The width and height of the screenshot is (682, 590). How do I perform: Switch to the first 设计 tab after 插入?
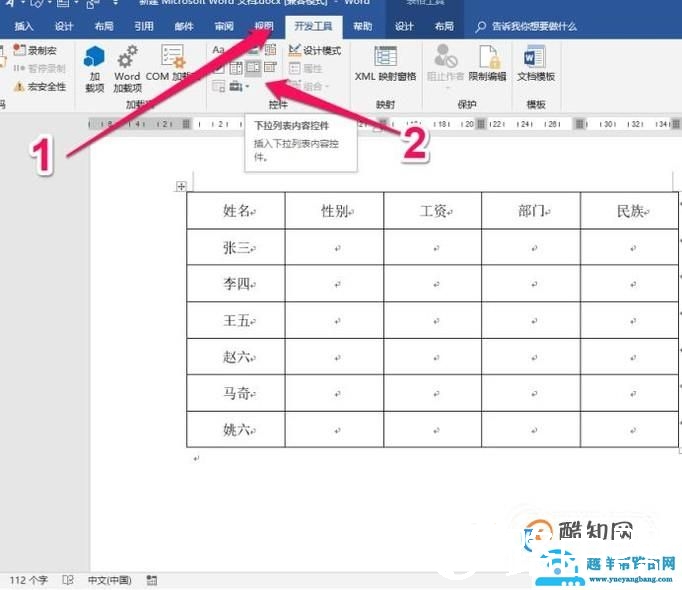tap(64, 27)
